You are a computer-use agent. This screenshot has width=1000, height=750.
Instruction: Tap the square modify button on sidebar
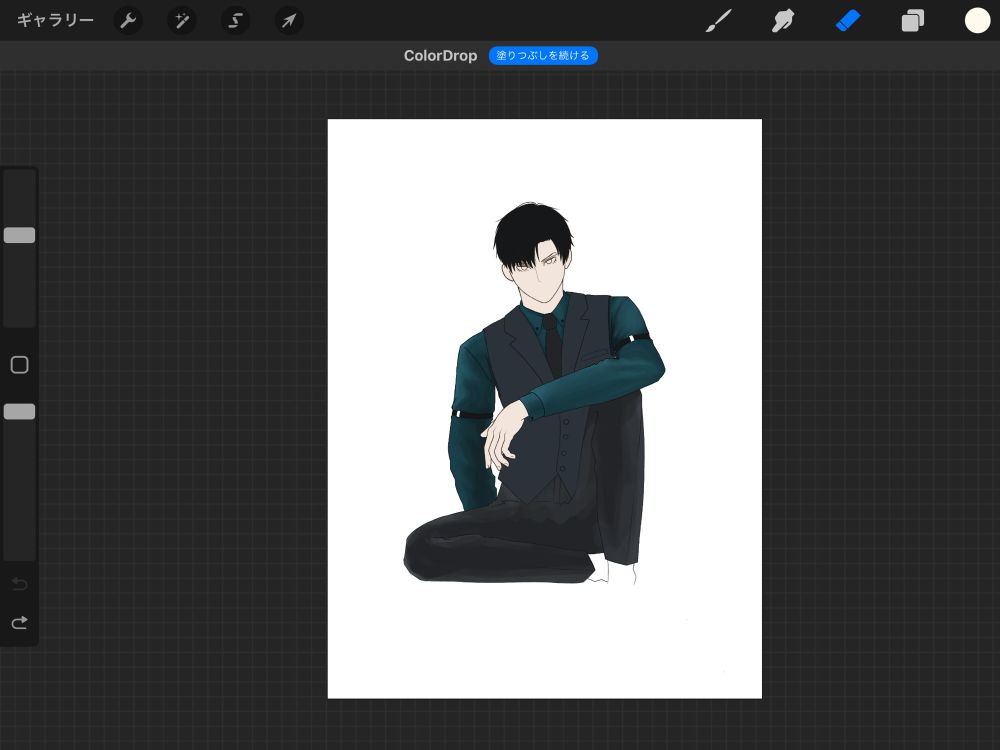click(x=20, y=365)
